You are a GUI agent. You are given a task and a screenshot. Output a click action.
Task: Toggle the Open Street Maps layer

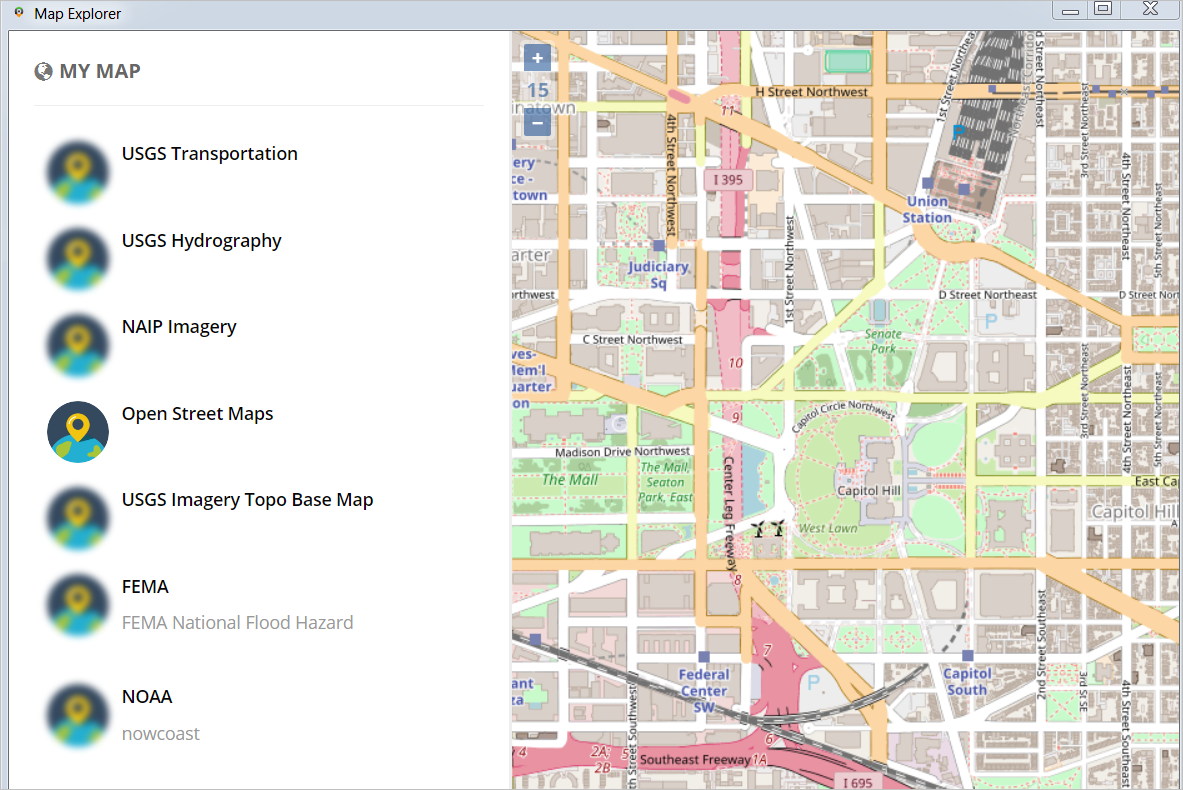[197, 413]
